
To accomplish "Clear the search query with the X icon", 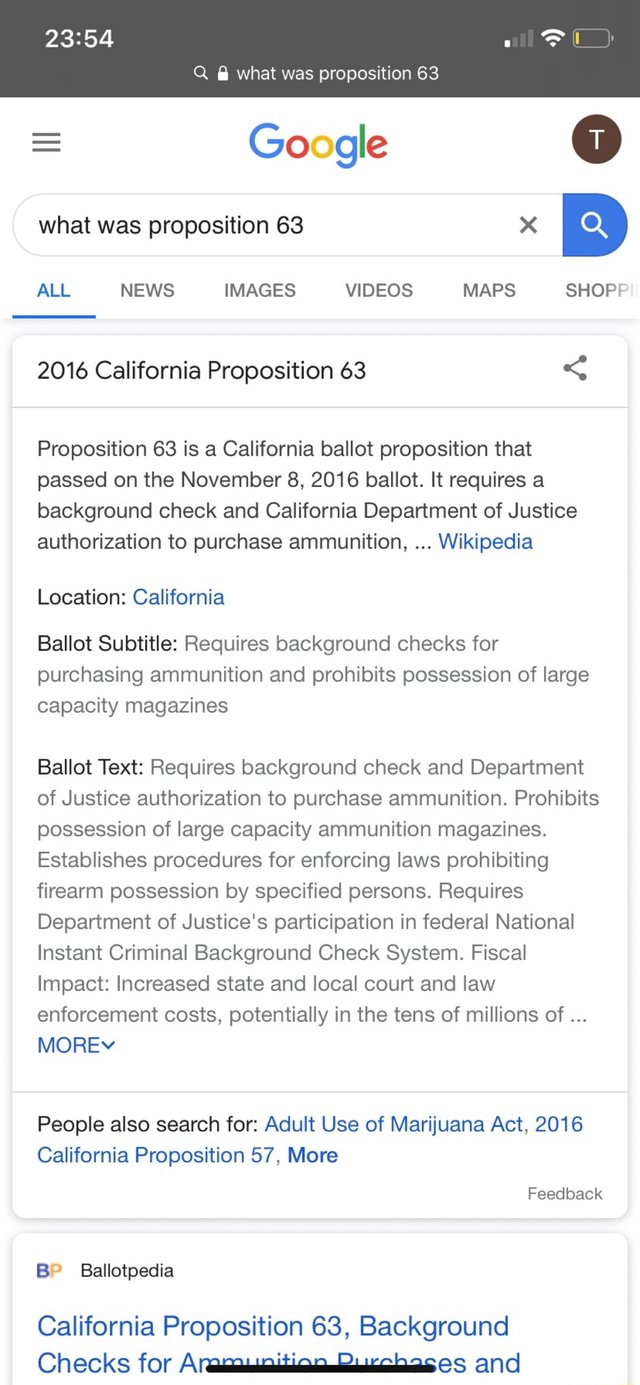I will click(528, 225).
